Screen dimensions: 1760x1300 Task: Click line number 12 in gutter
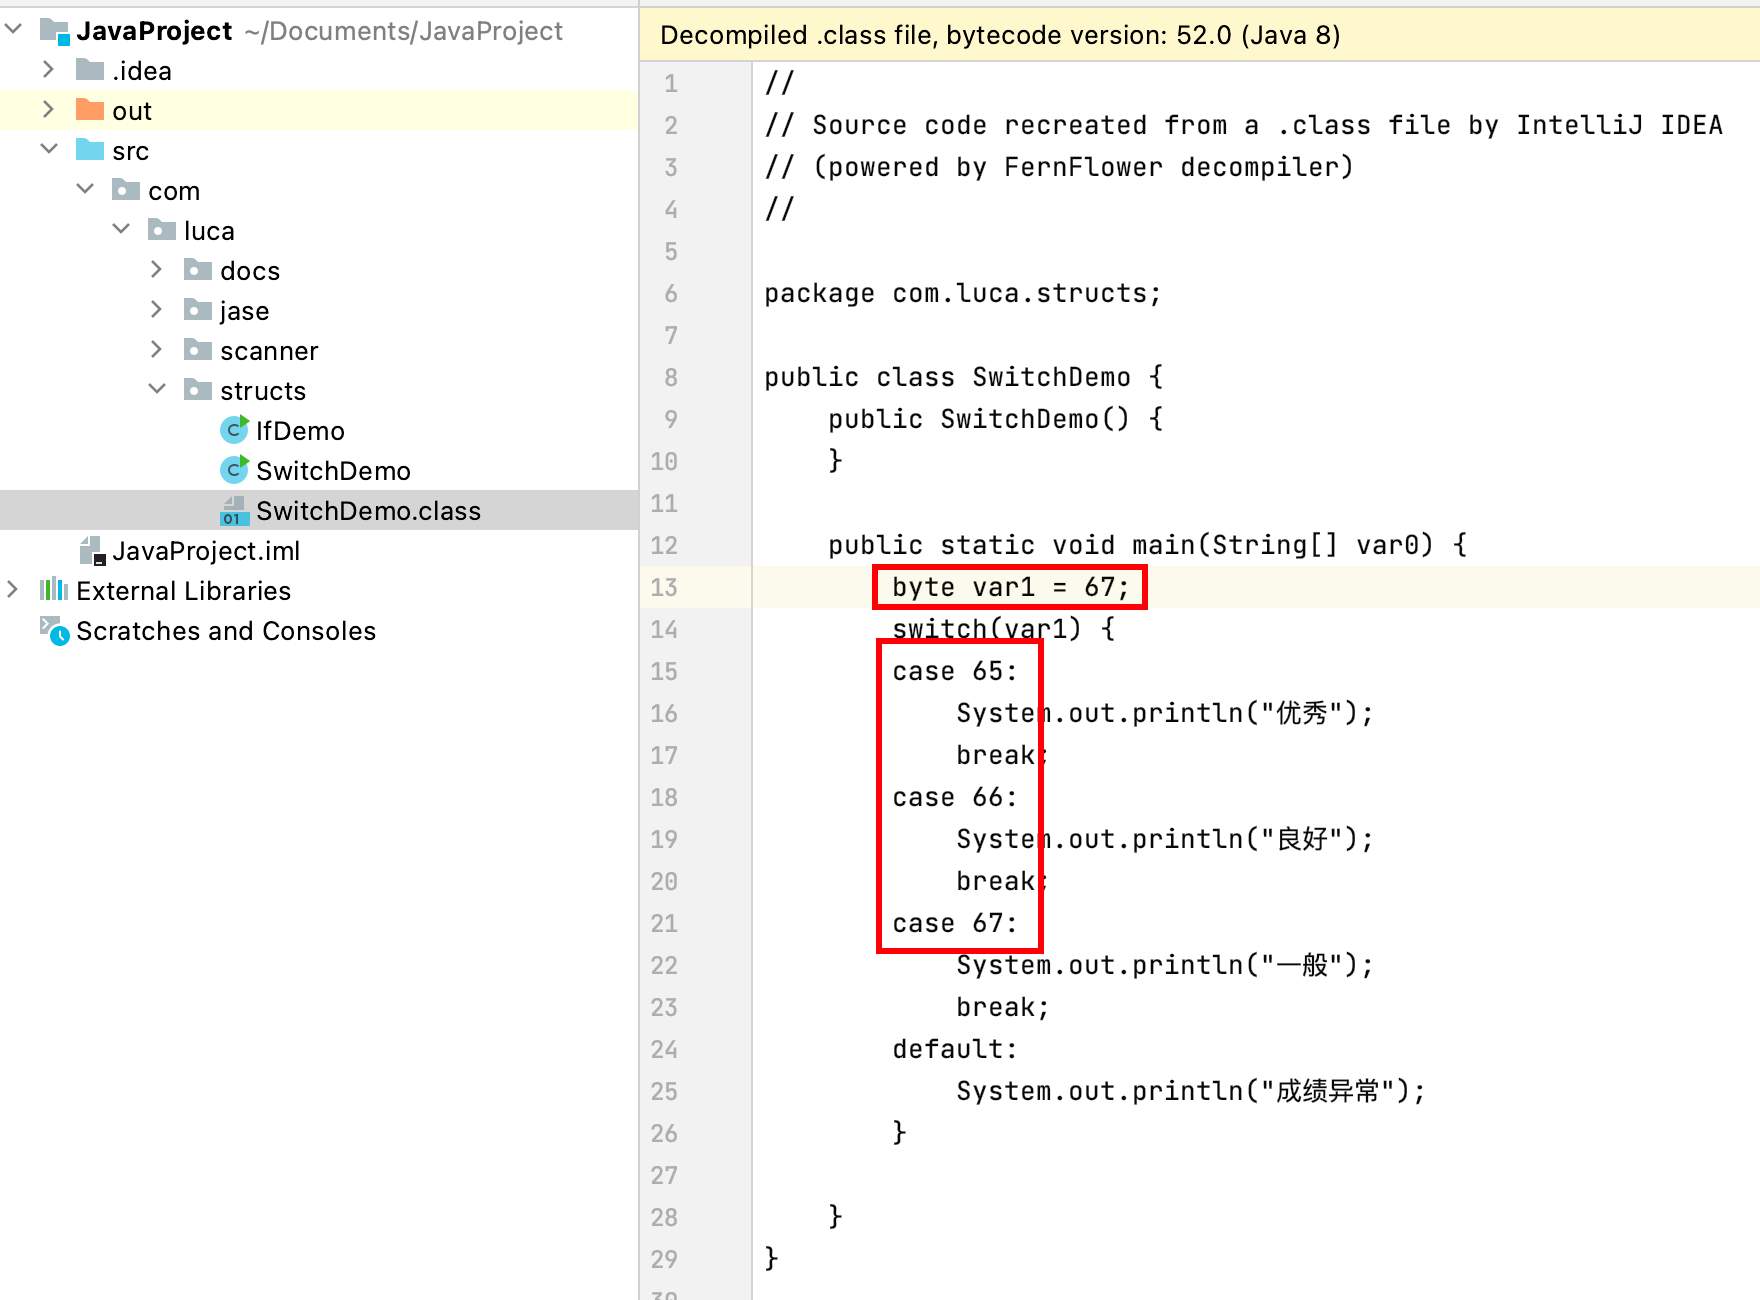[x=664, y=545]
